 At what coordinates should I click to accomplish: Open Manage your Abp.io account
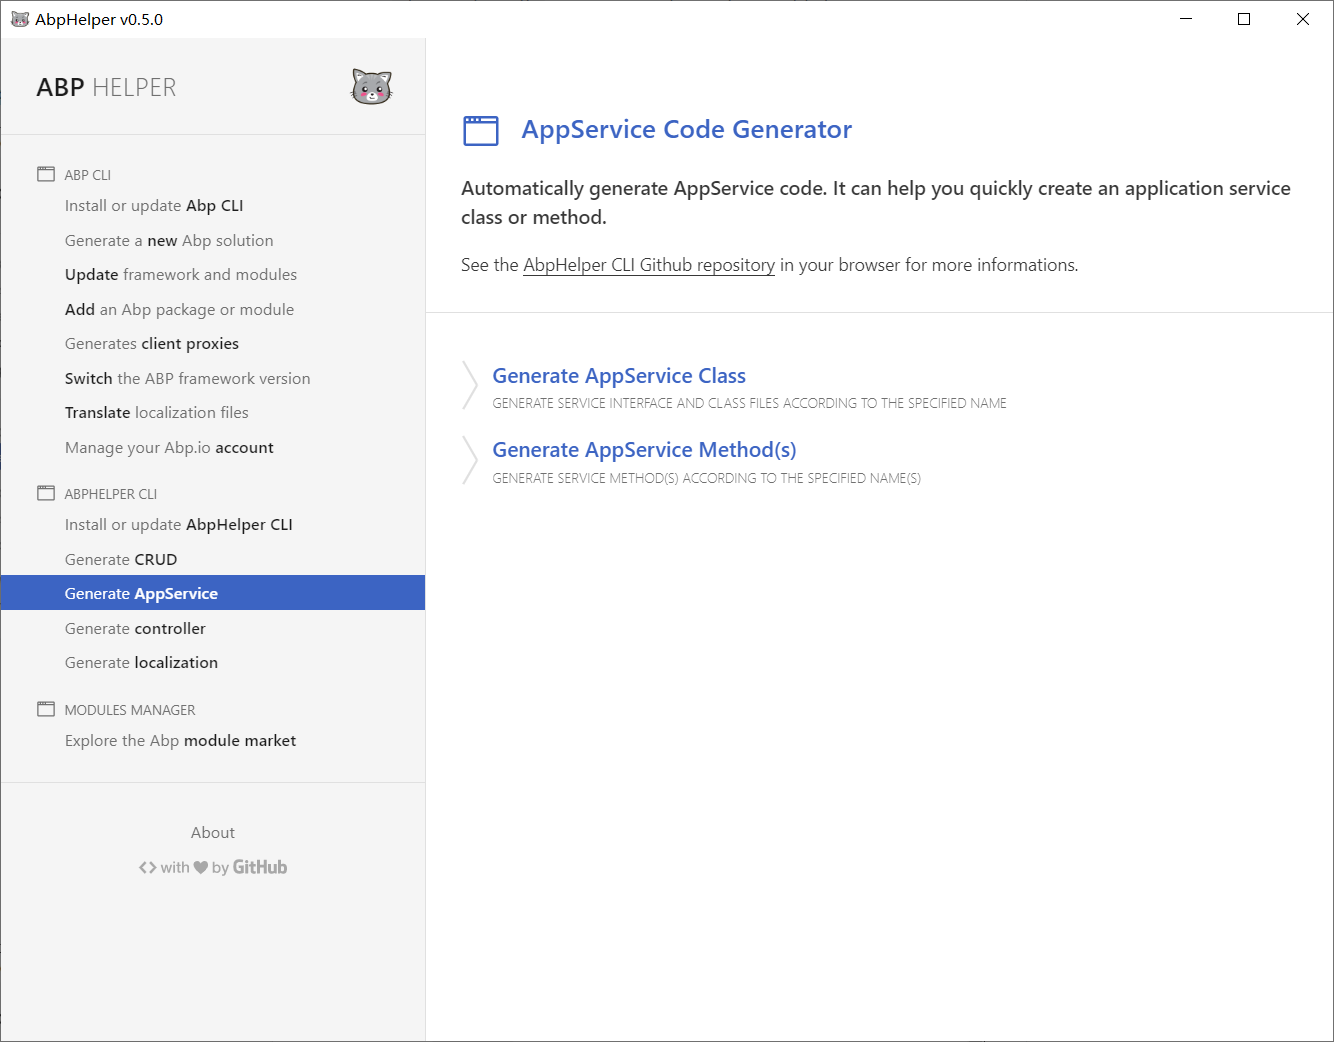tap(169, 447)
